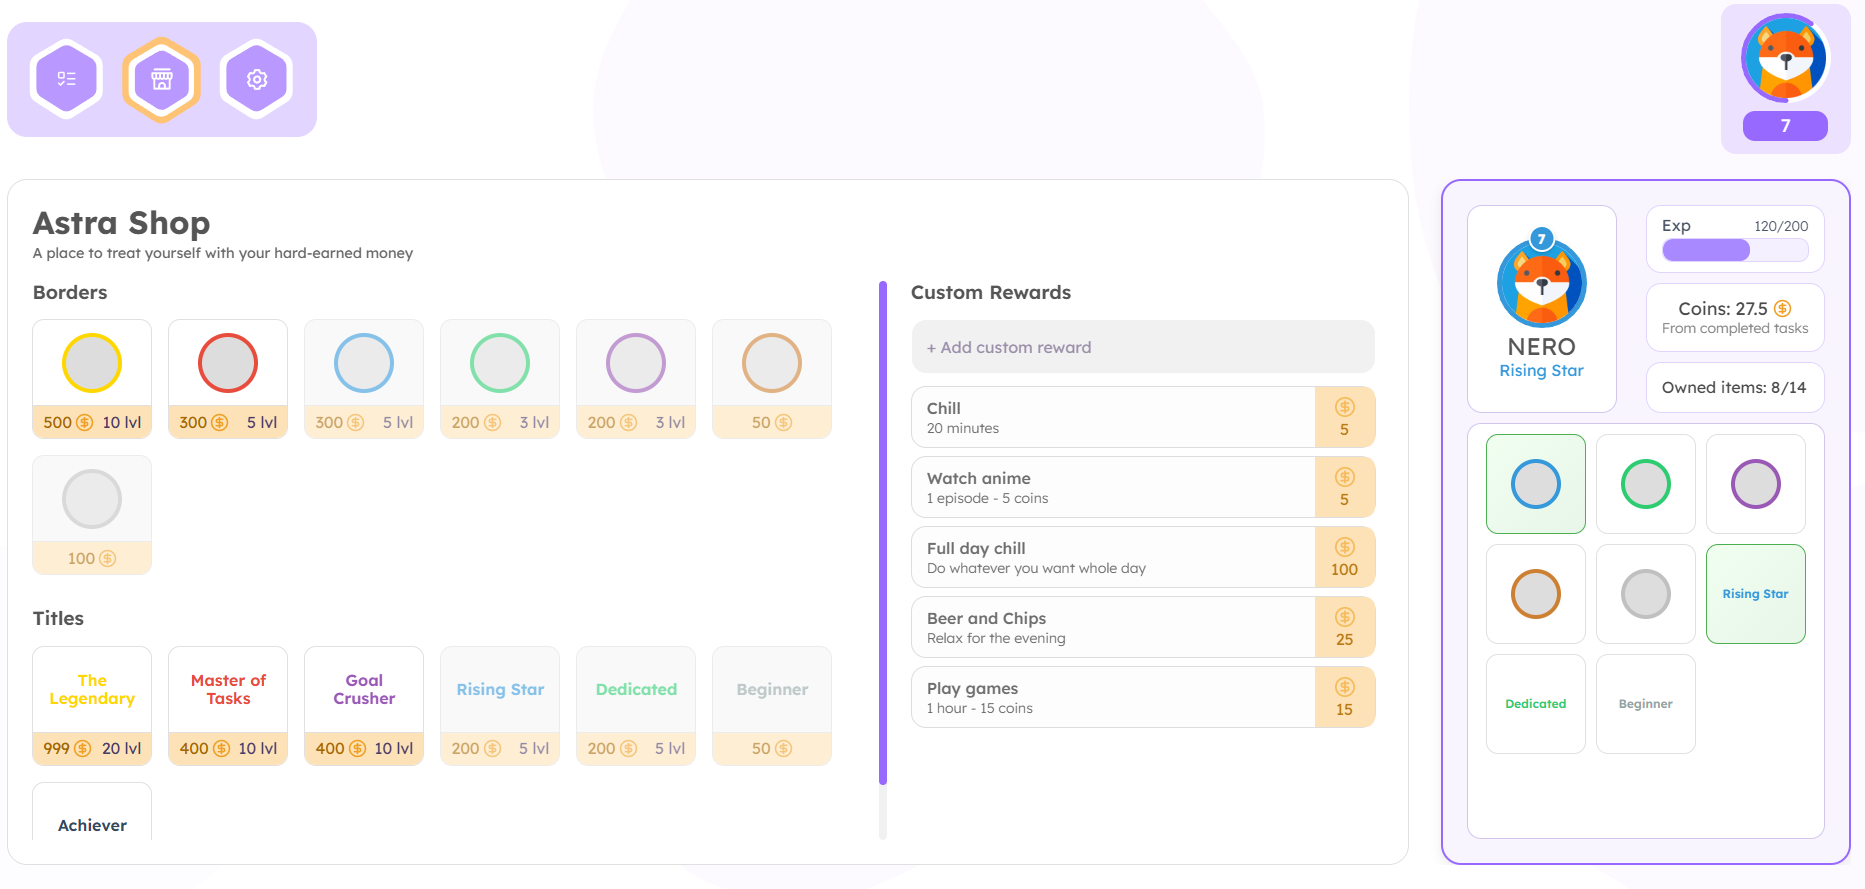Select the grey border costing 100 coins
The width and height of the screenshot is (1865, 889).
92,515
